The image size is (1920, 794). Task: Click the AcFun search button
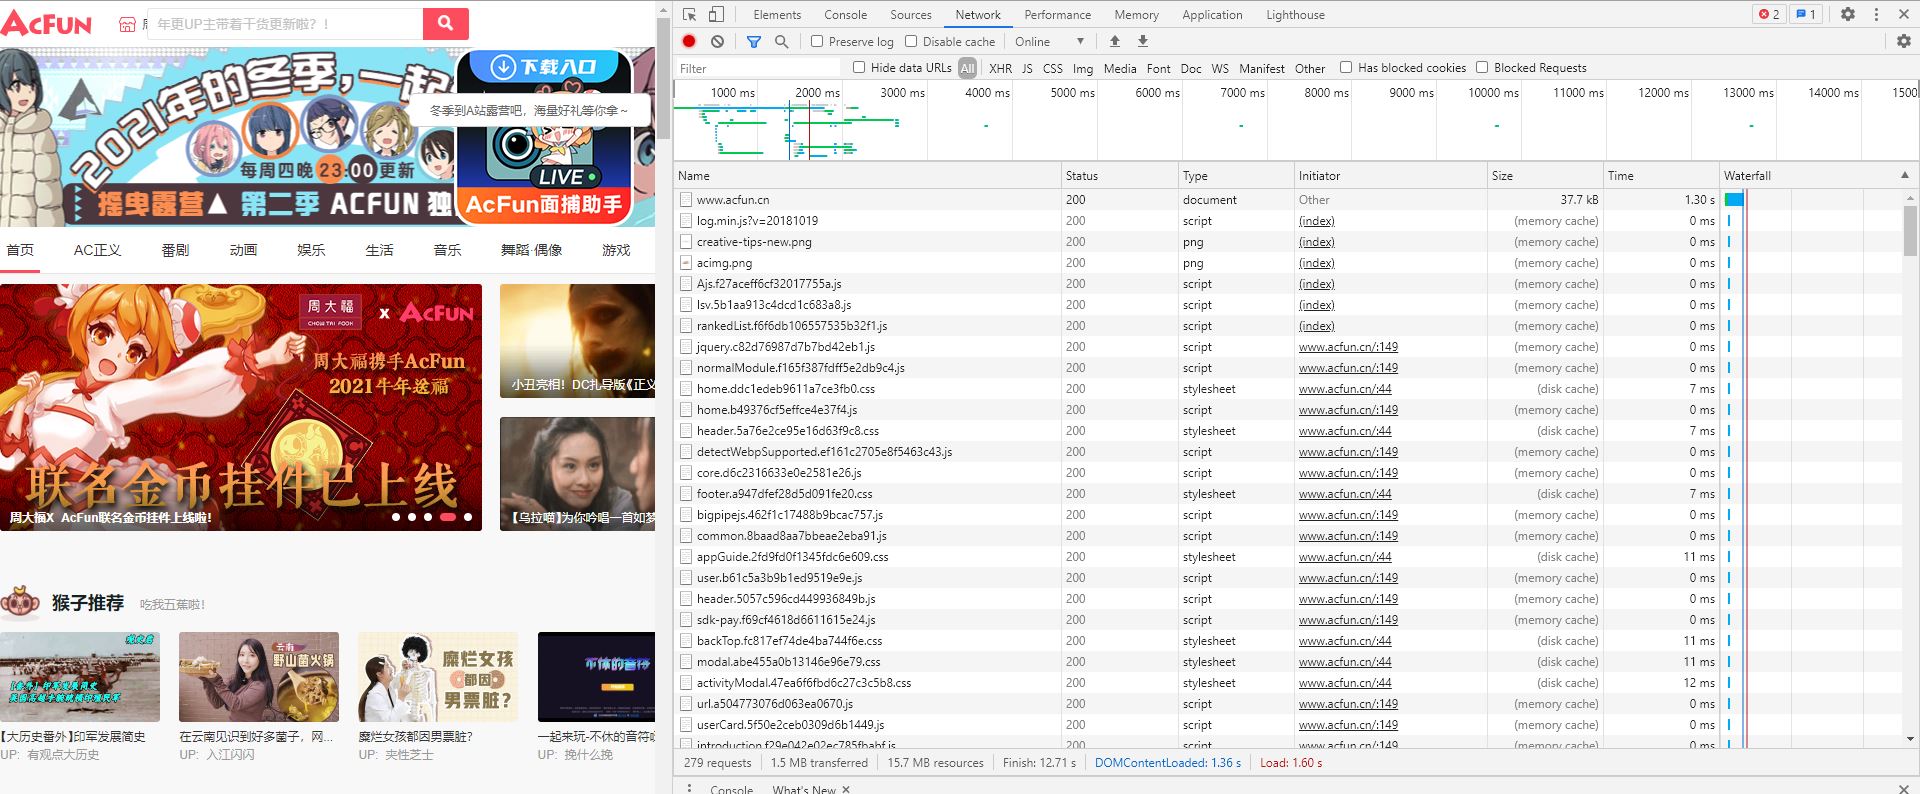pos(446,23)
